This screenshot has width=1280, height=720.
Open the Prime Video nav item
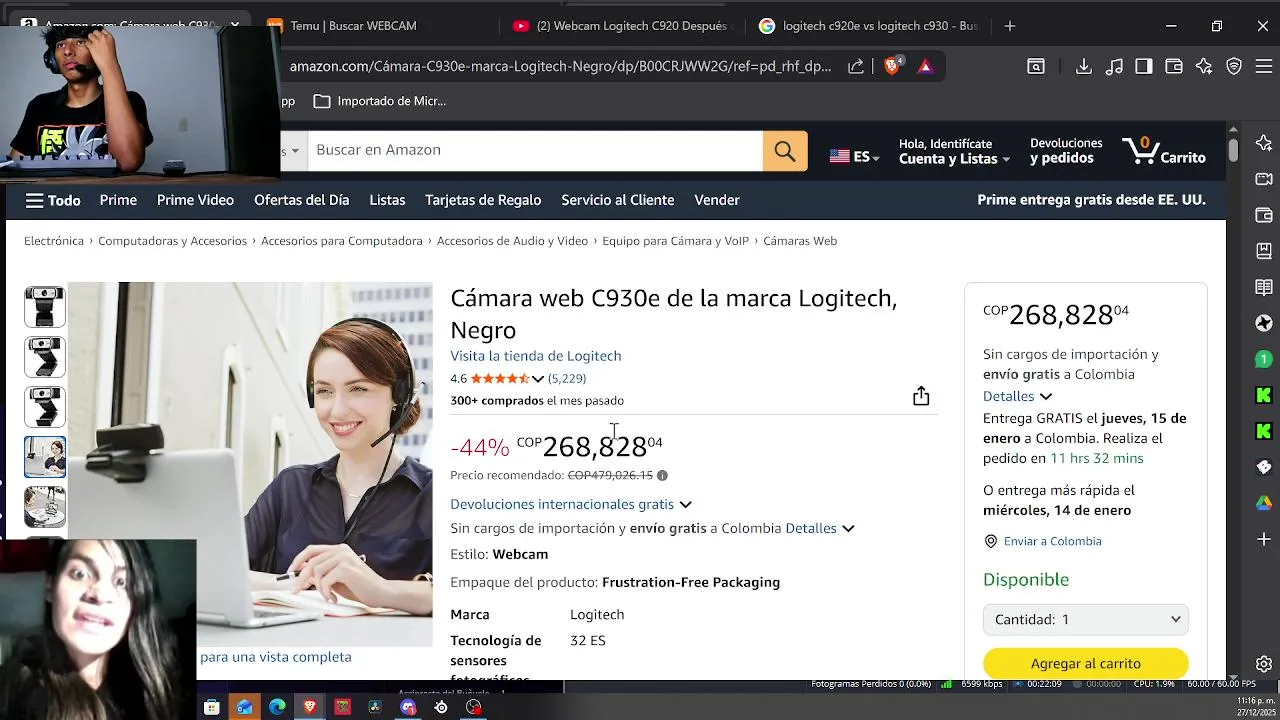coord(195,200)
